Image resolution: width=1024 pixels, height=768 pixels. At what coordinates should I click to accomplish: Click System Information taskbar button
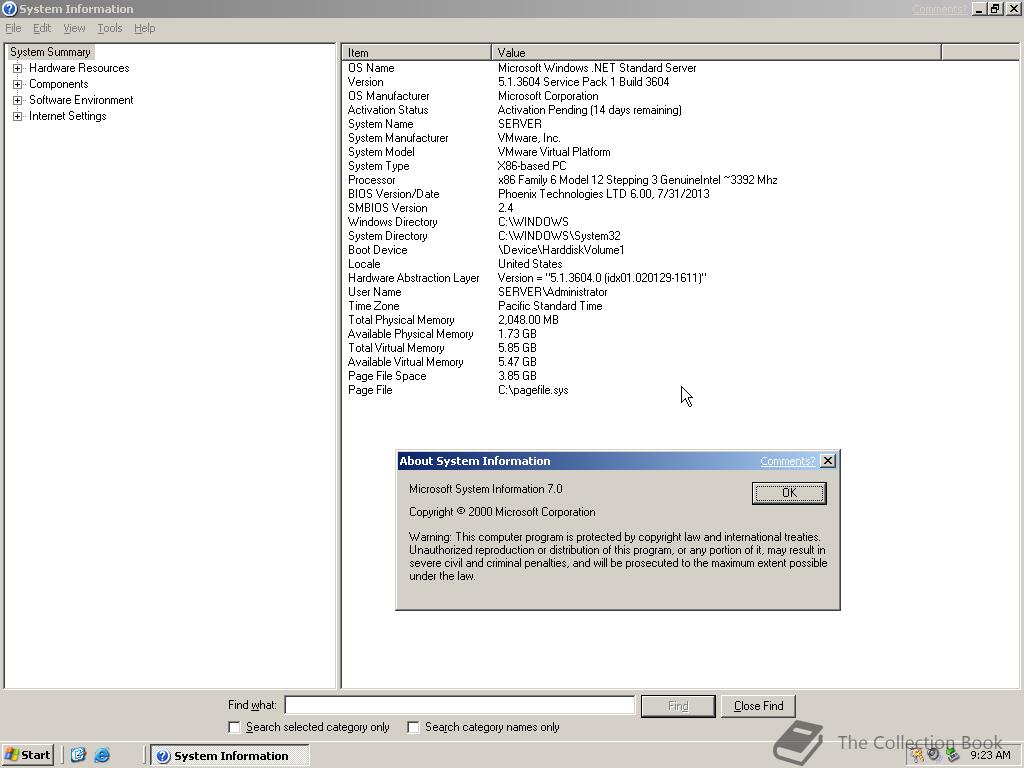230,756
